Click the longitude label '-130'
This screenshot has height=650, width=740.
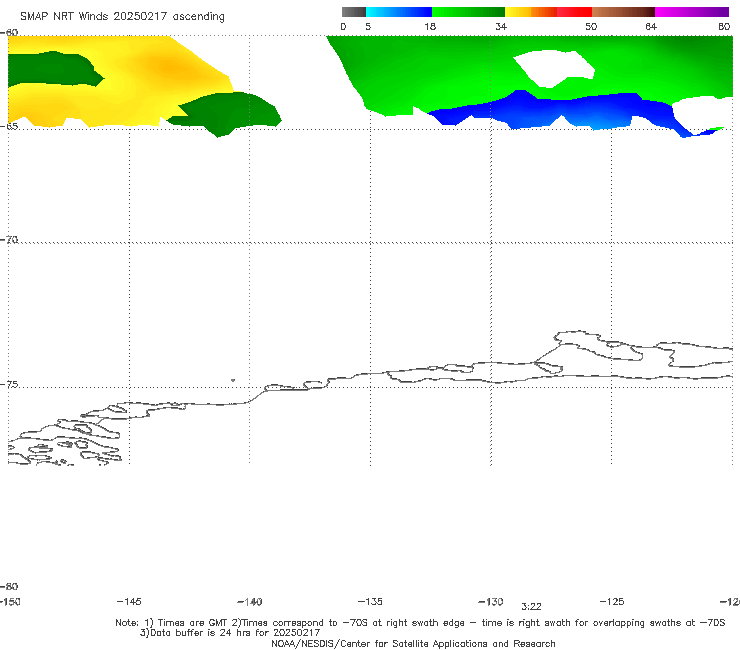coord(491,602)
